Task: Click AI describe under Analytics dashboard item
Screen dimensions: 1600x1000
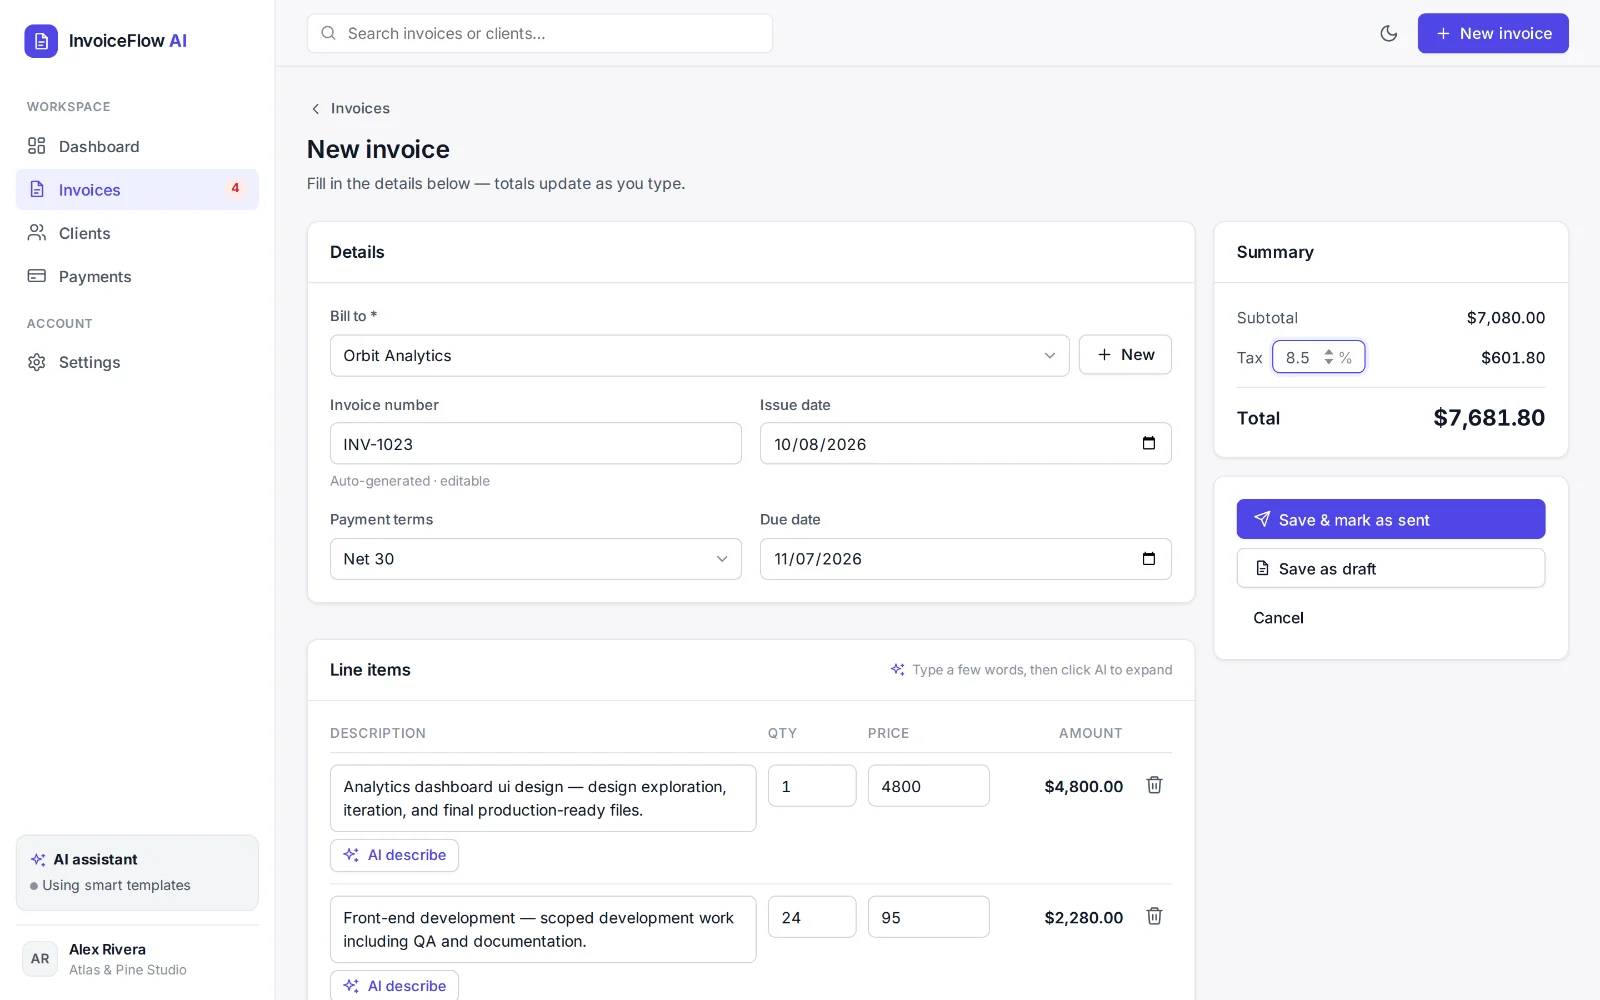Action: pos(394,855)
